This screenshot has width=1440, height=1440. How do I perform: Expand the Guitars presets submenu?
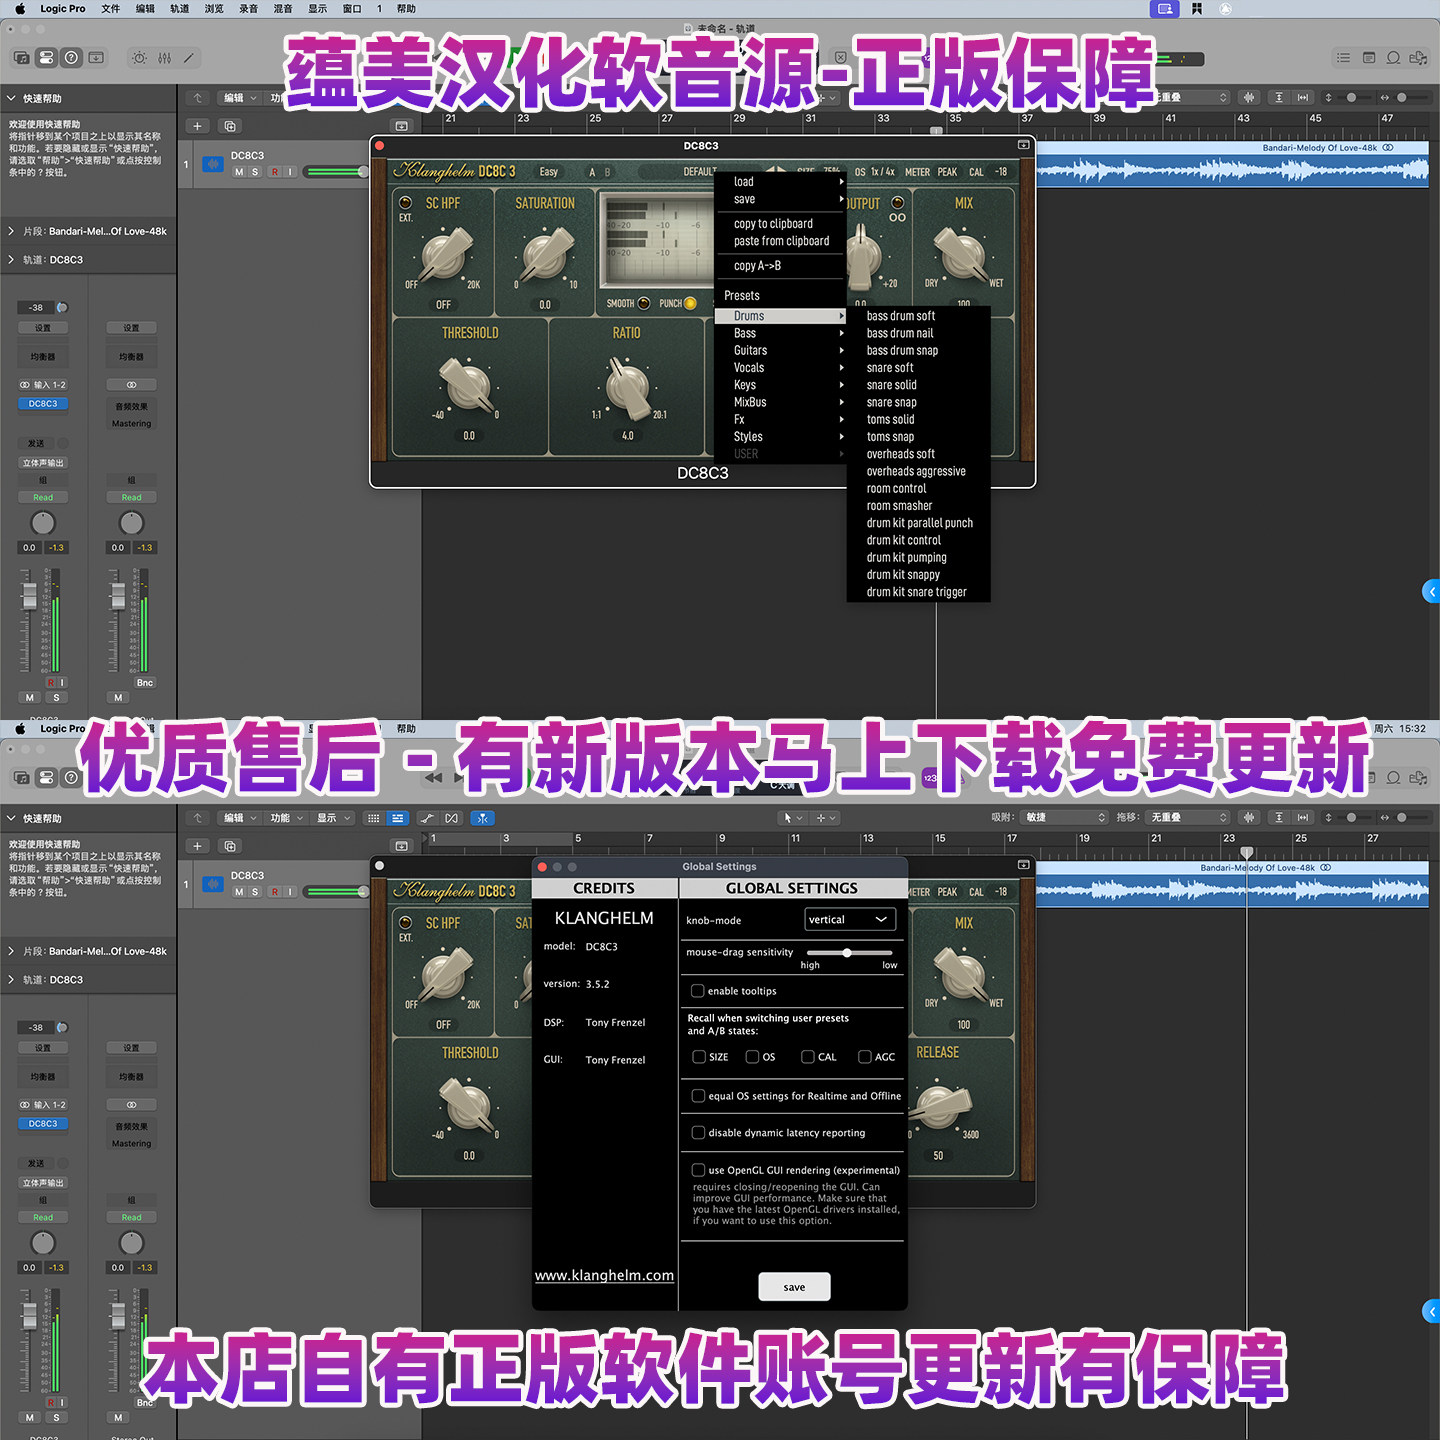pos(781,350)
